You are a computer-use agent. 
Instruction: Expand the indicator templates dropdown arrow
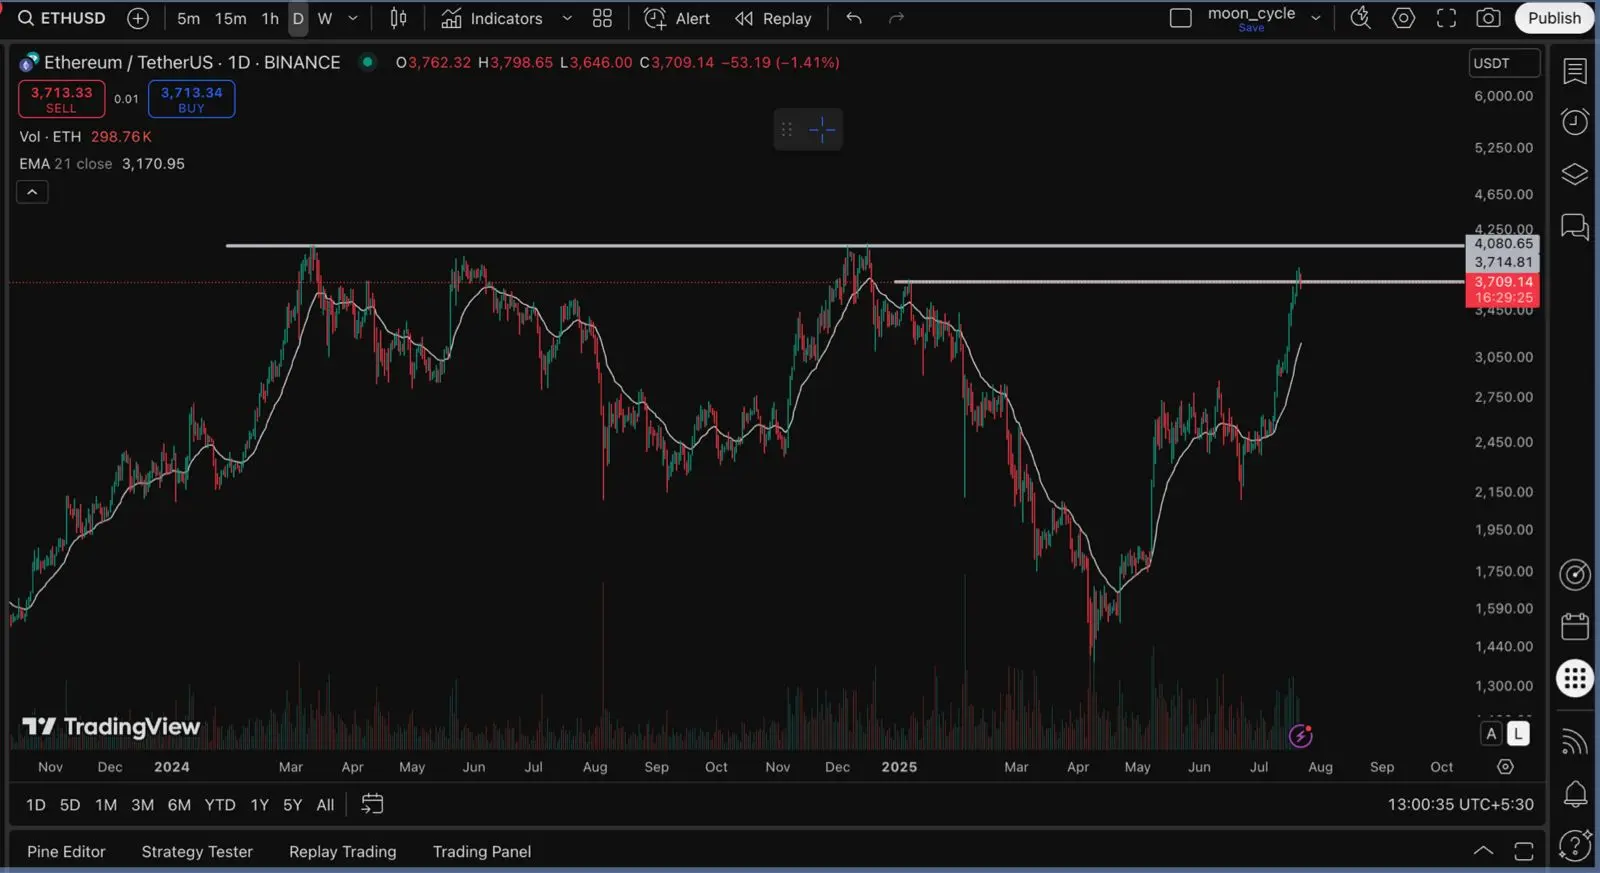tap(567, 18)
